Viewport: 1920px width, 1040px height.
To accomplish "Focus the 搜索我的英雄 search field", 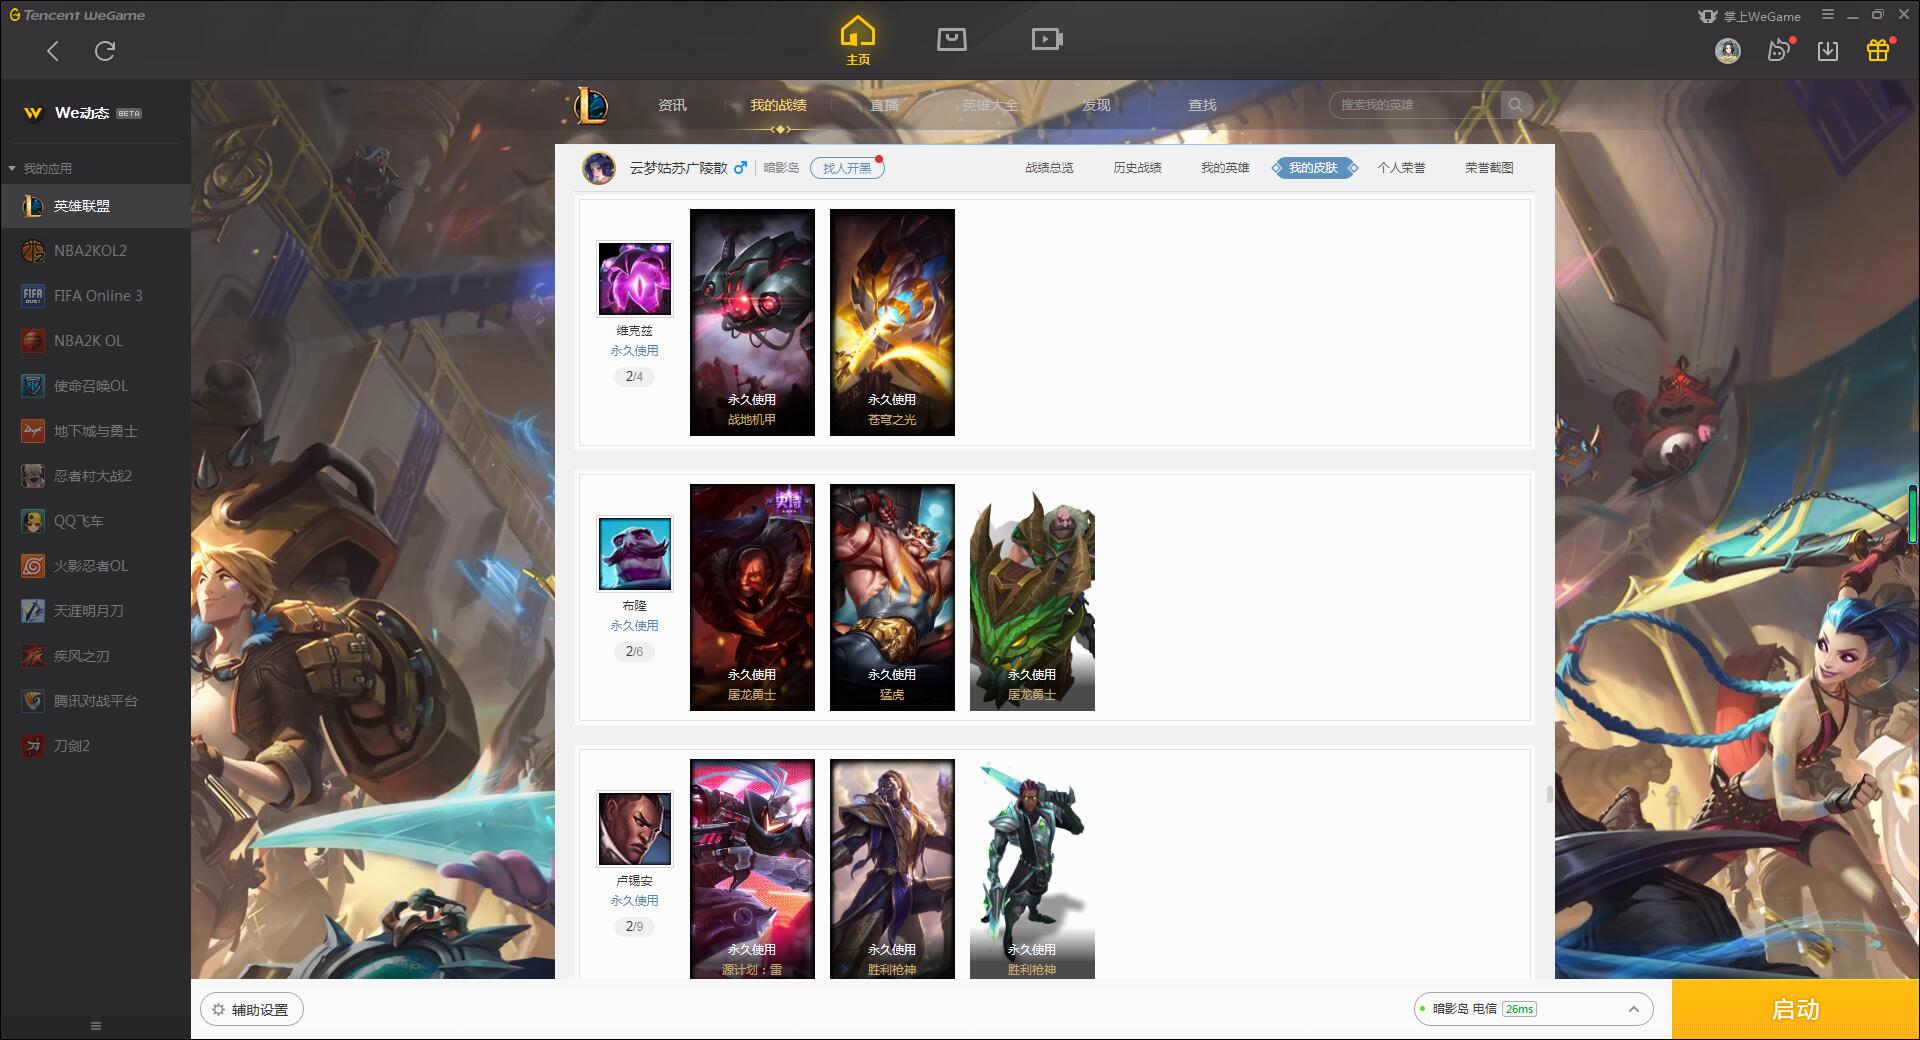I will coord(1414,105).
